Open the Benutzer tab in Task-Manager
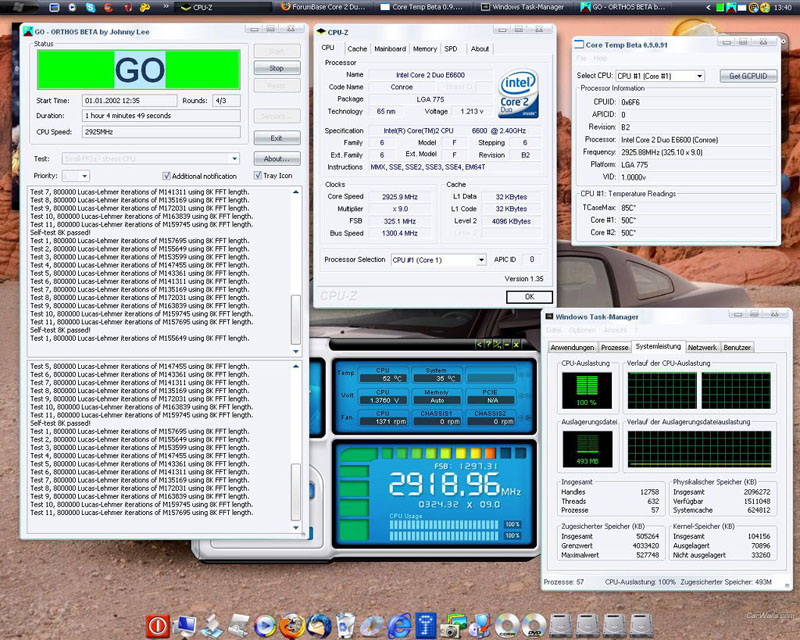The height and width of the screenshot is (640, 800). pos(737,348)
